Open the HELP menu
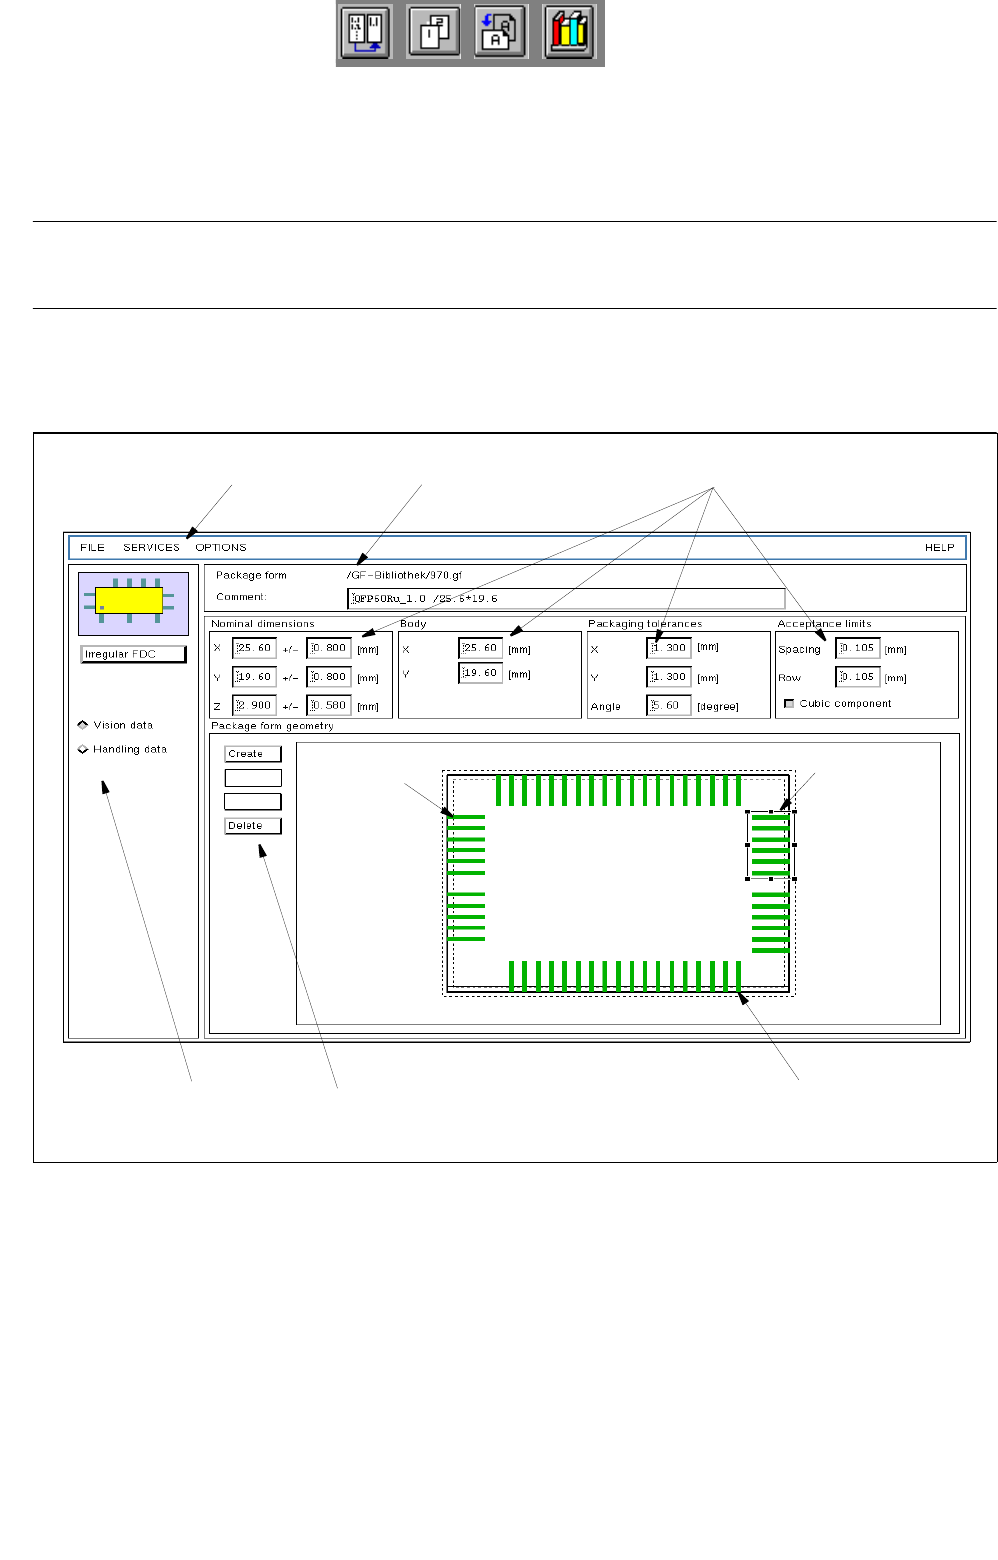Screen dimensions: 998x1560 tap(939, 548)
